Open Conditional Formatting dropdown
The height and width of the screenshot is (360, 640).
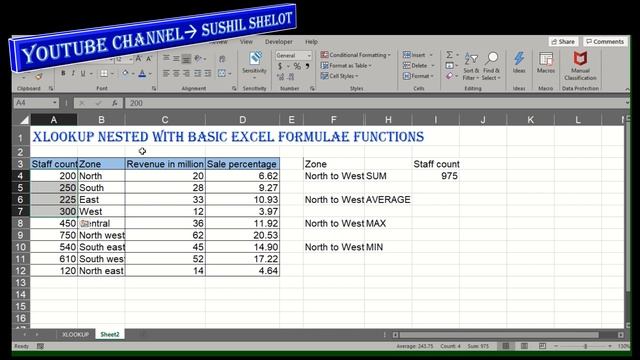(356, 55)
